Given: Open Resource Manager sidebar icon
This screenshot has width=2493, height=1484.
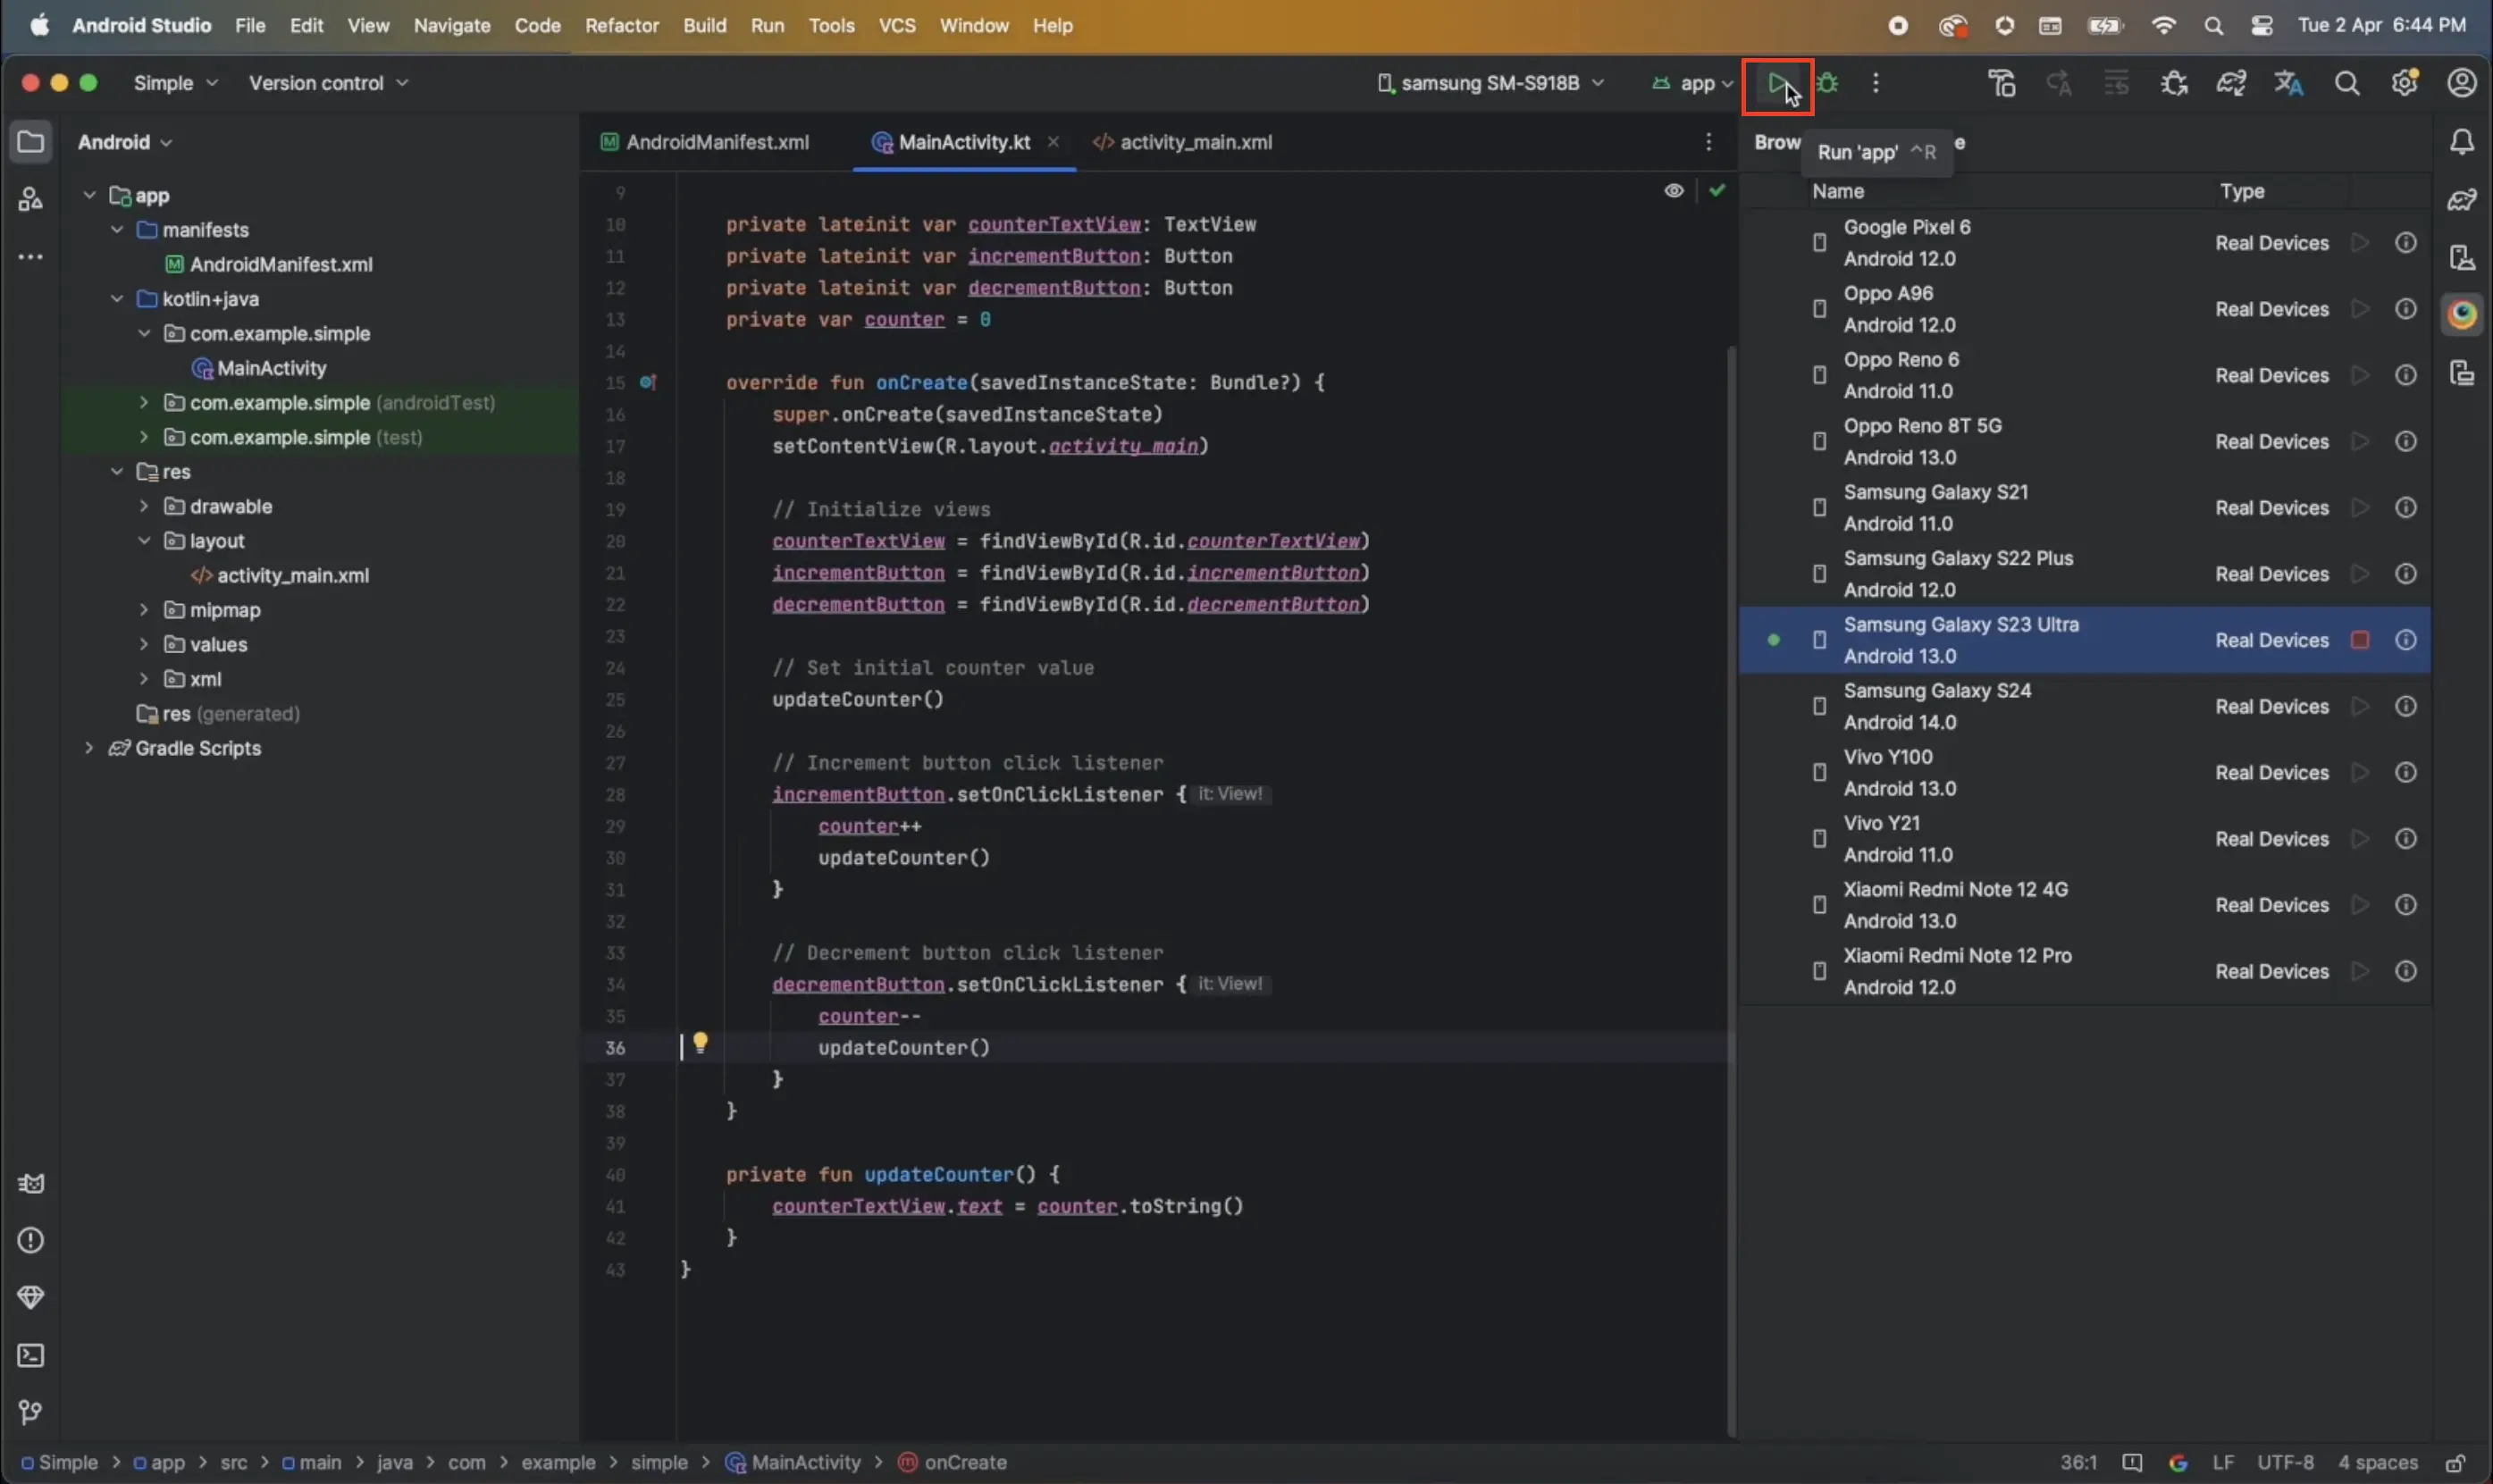Looking at the screenshot, I should point(31,199).
